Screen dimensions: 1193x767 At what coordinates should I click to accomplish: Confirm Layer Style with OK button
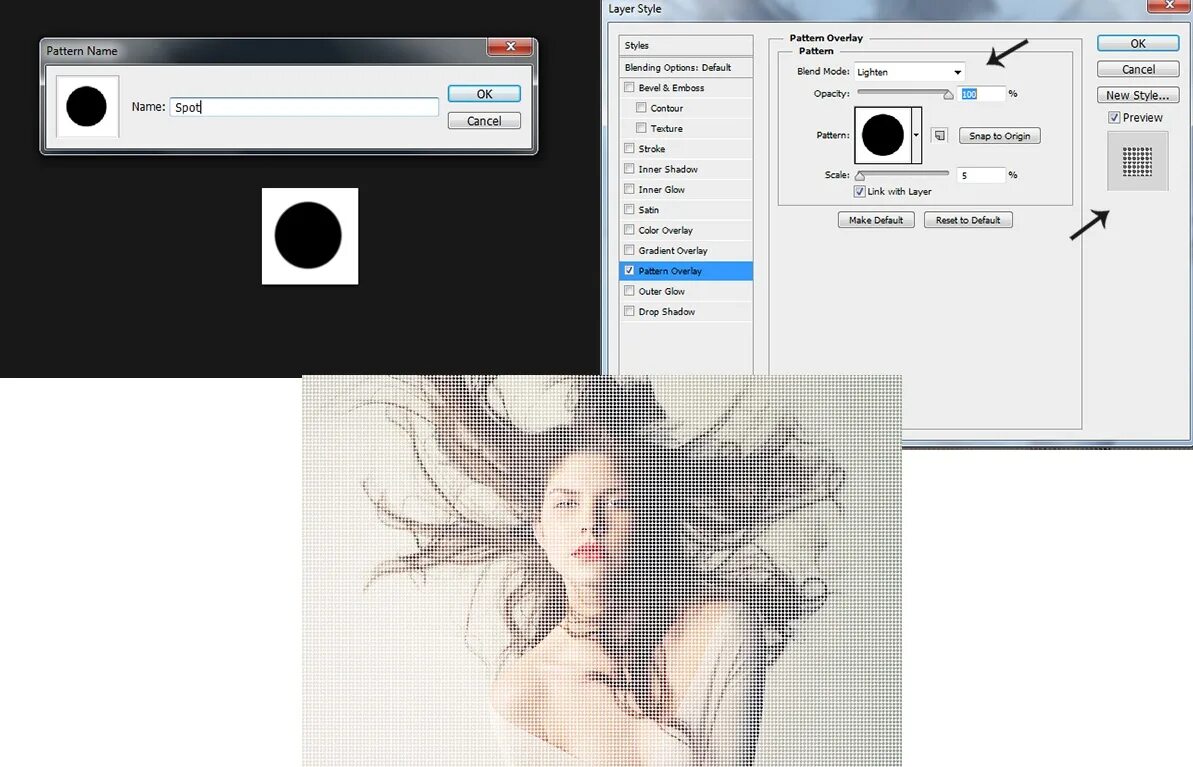(1137, 43)
